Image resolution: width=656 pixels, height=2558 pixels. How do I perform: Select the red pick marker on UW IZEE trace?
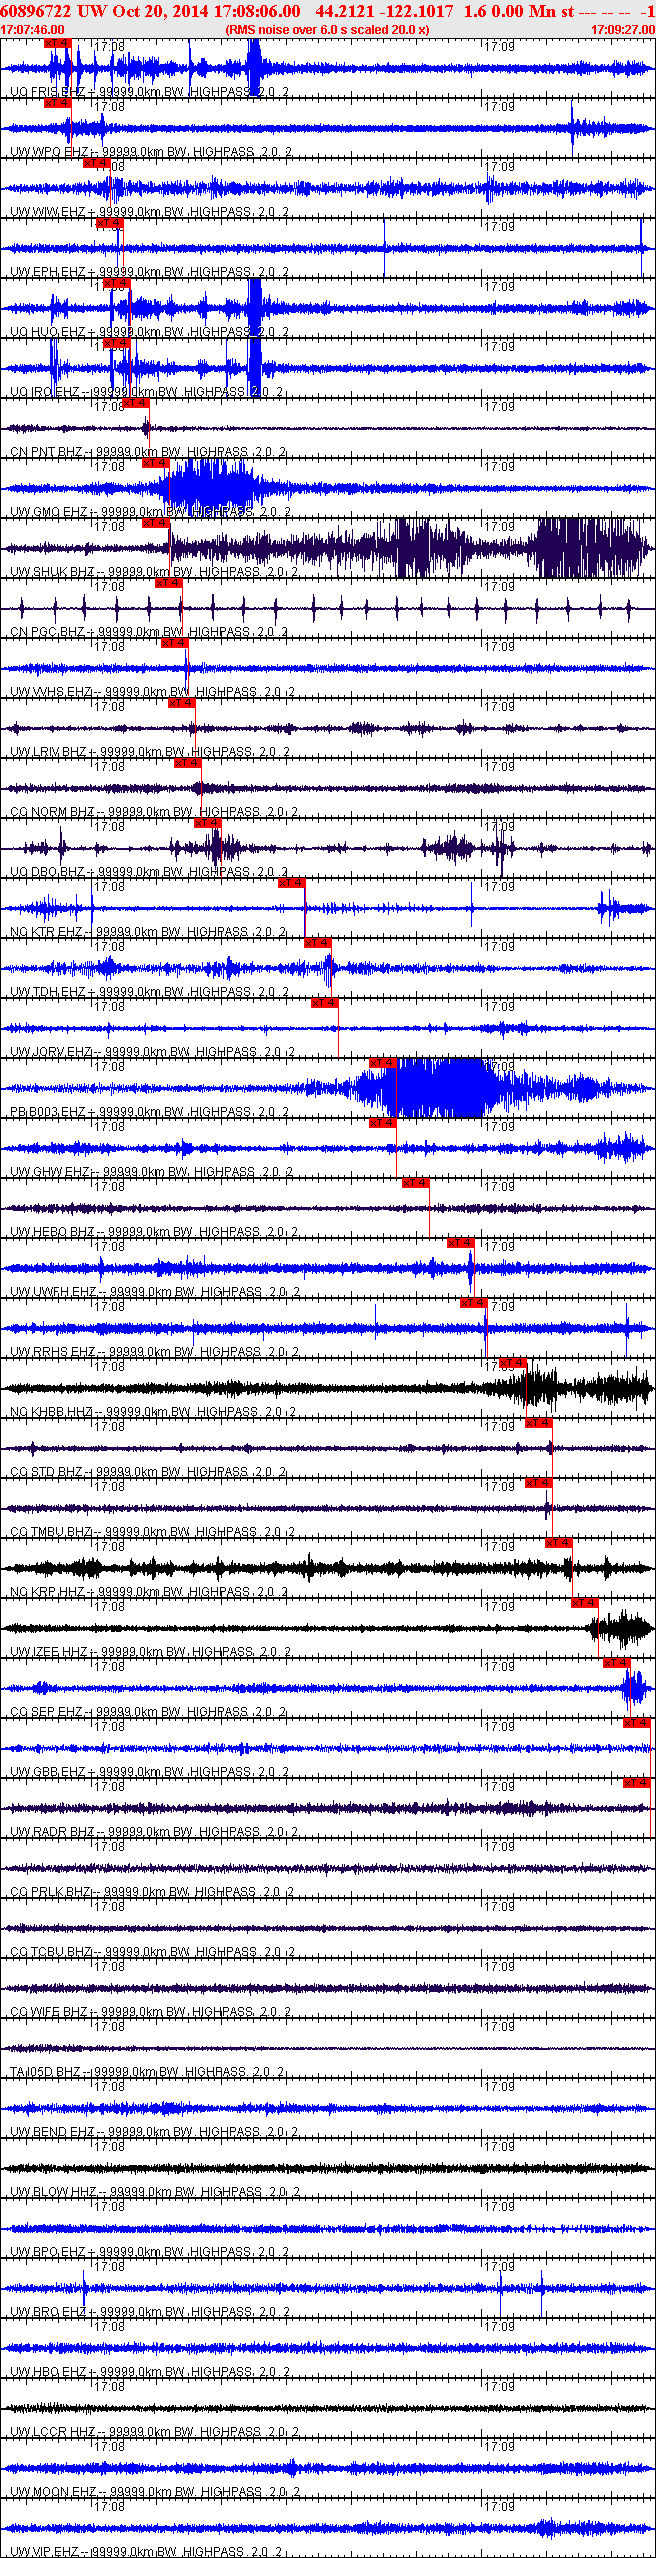point(584,1603)
